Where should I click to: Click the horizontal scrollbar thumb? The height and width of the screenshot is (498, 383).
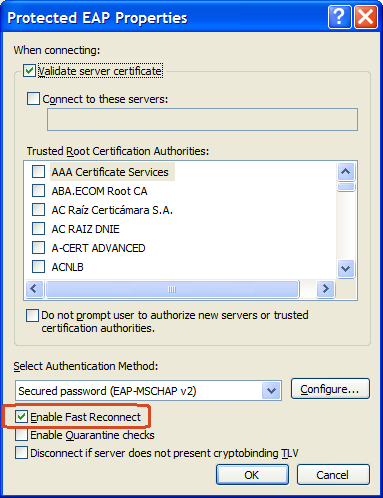click(172, 289)
